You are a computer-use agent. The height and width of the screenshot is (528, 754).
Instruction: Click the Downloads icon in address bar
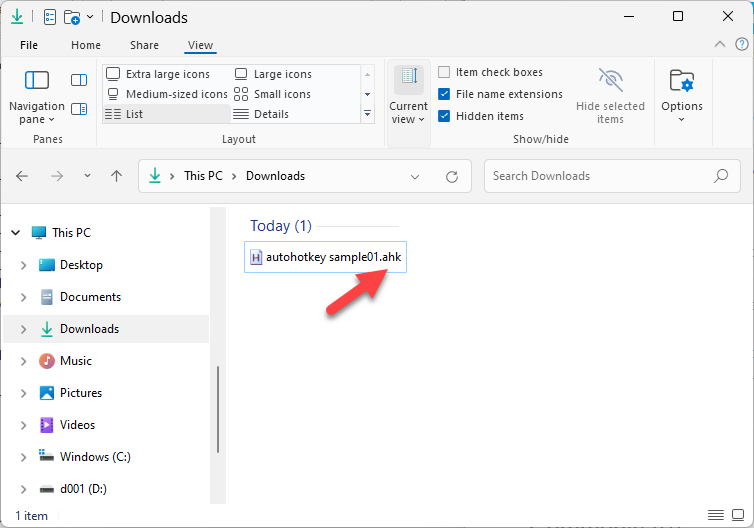click(x=155, y=176)
